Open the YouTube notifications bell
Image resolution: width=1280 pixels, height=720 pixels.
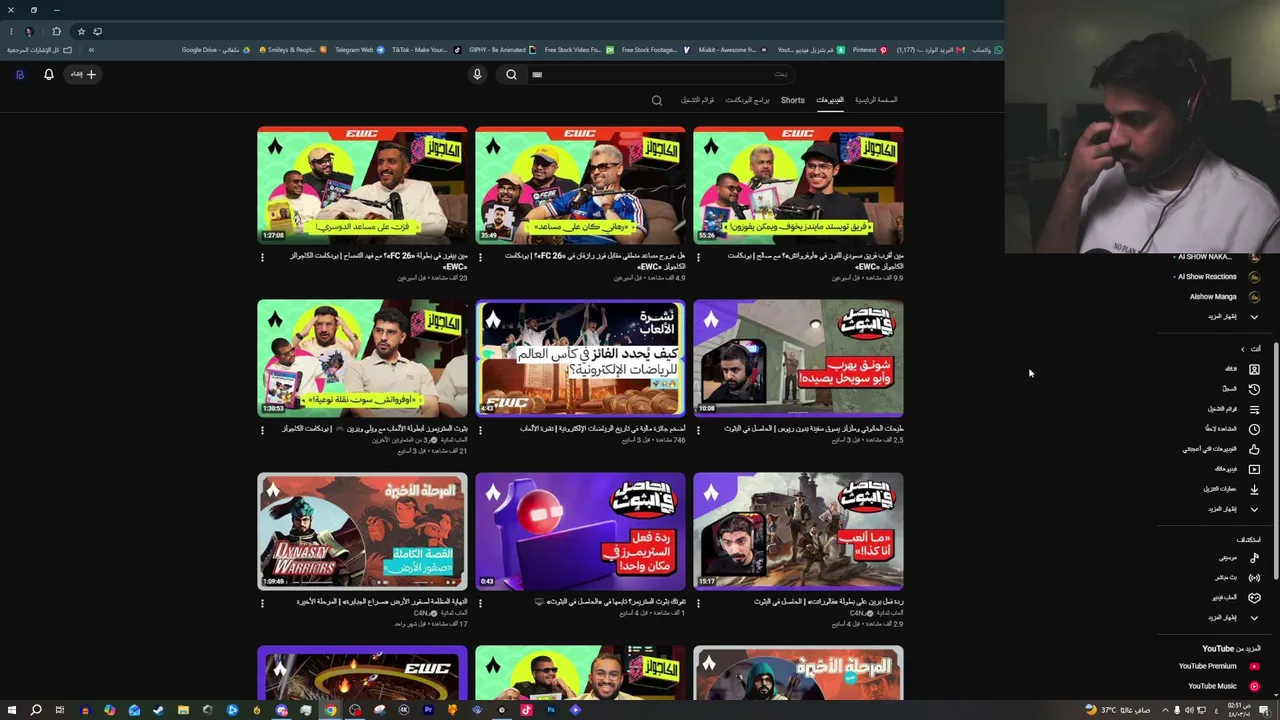(x=49, y=74)
